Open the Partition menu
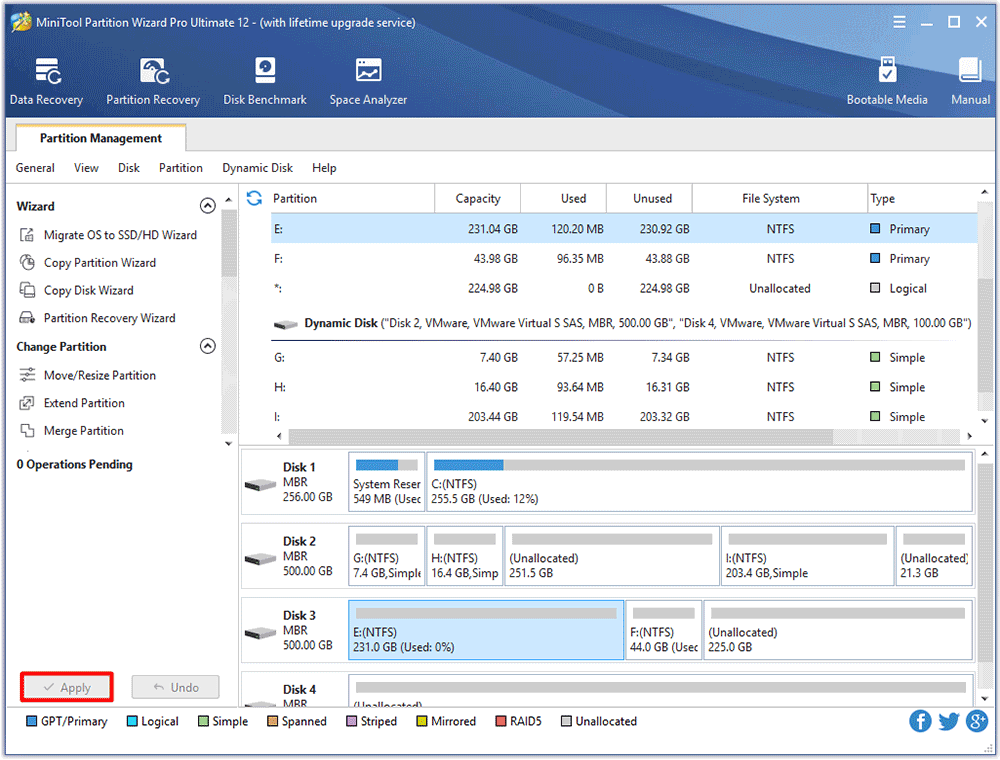This screenshot has width=1000, height=760. pos(180,168)
